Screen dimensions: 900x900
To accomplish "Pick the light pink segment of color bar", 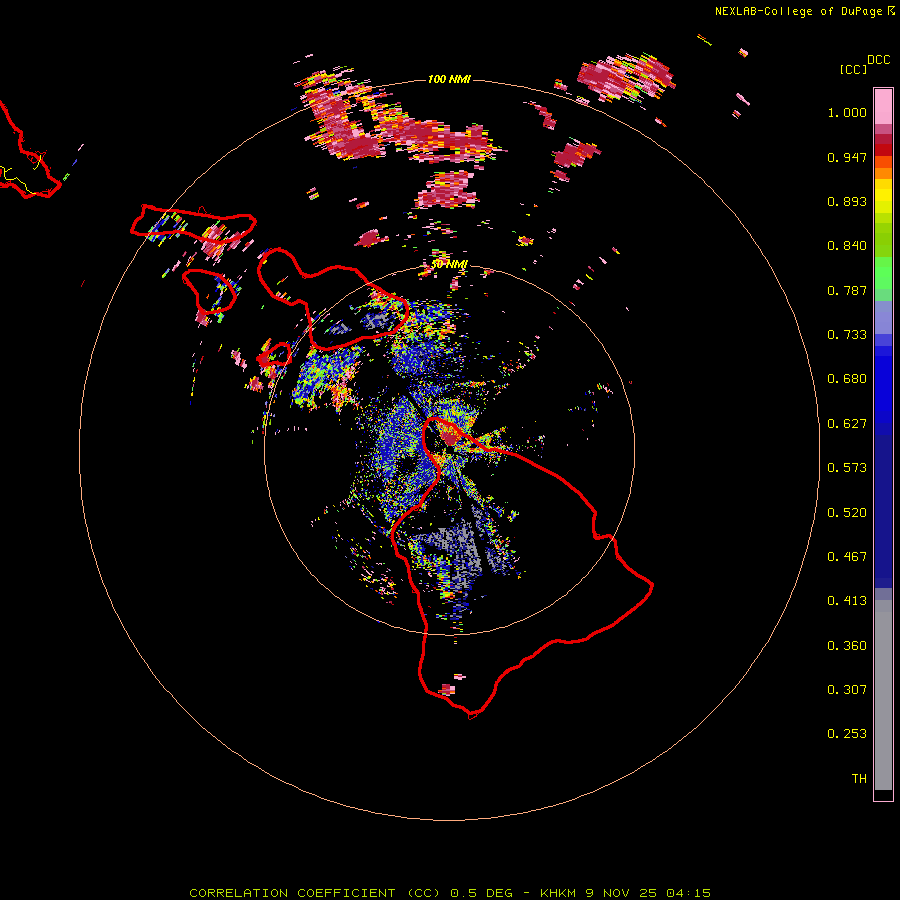I will [x=883, y=106].
